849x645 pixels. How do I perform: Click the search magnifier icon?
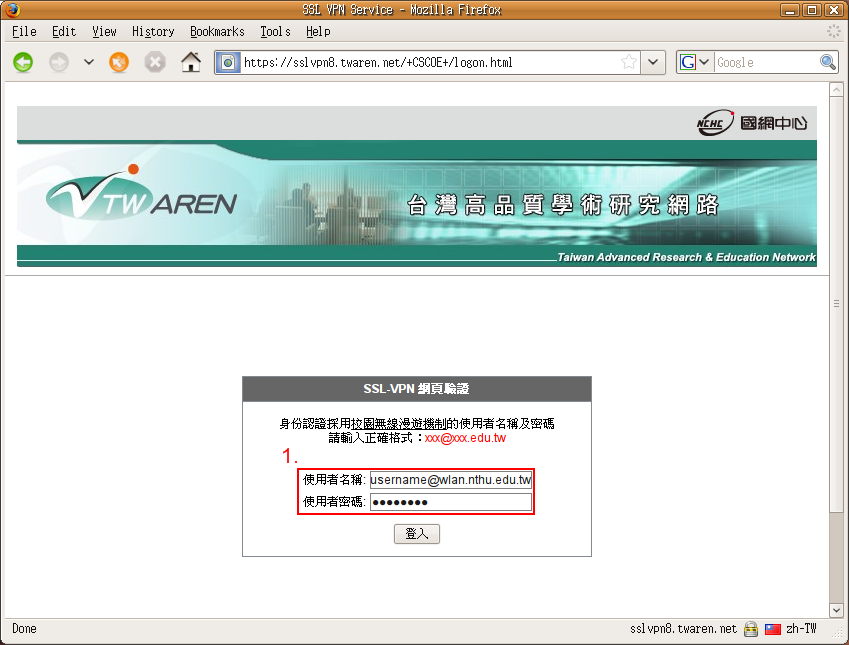click(828, 62)
